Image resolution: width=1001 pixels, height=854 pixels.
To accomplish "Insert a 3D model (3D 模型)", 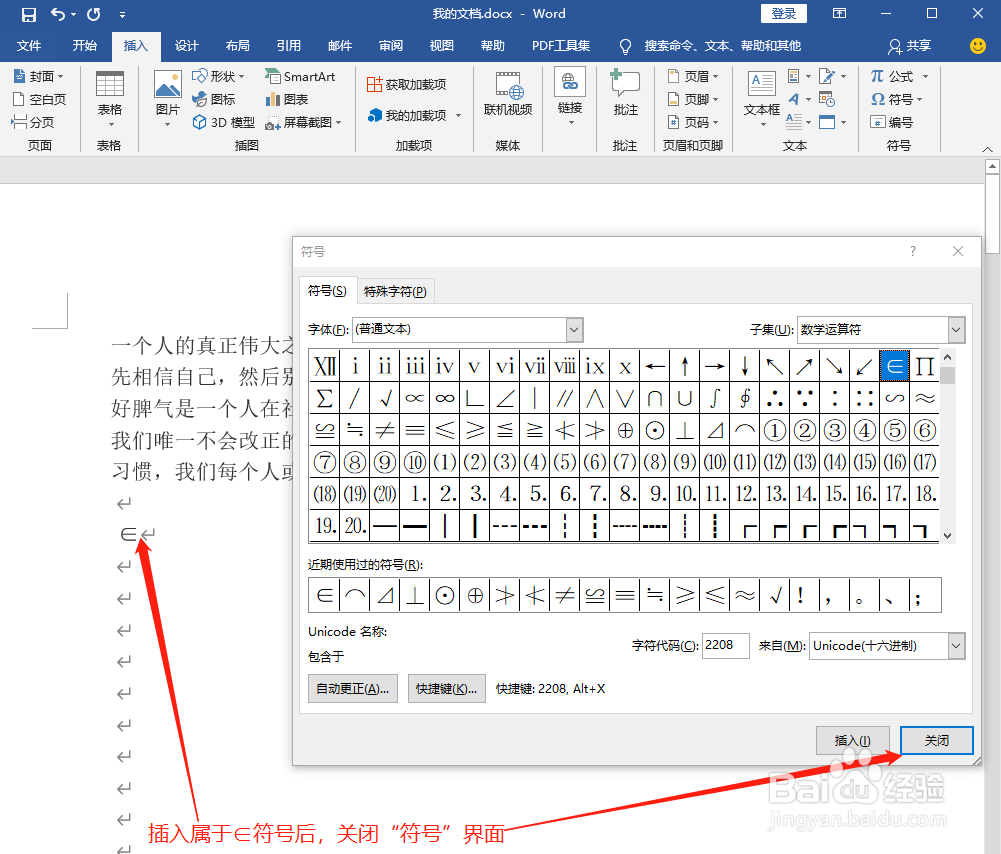I will [x=224, y=122].
